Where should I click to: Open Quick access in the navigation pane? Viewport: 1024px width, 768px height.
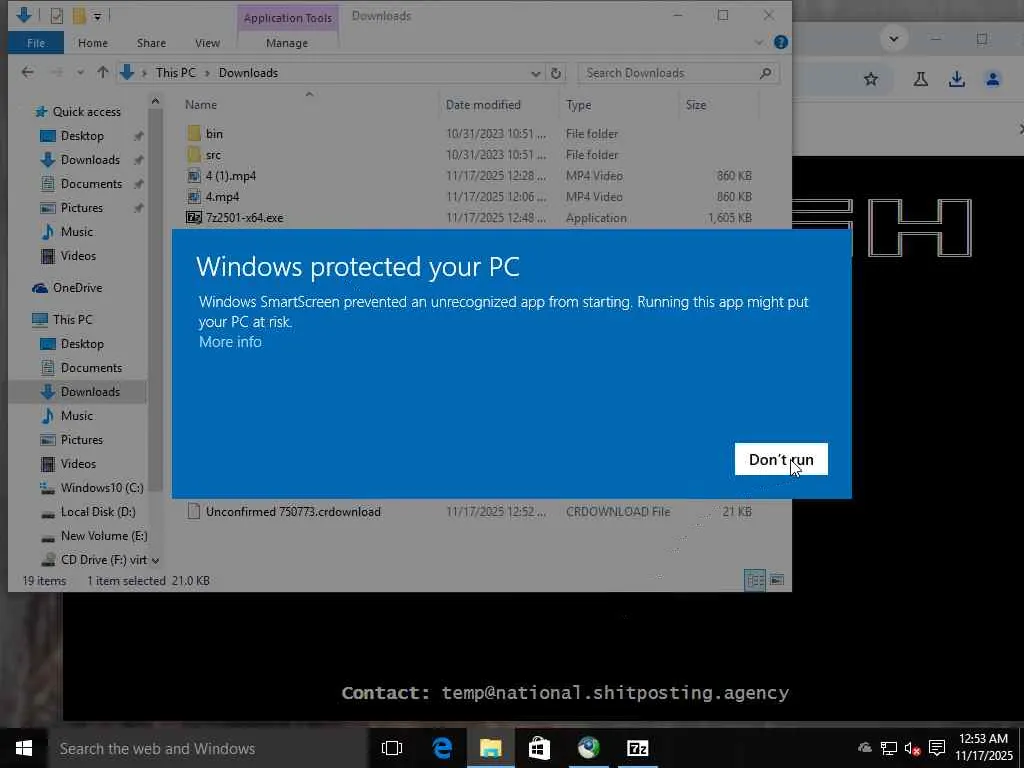pos(86,112)
